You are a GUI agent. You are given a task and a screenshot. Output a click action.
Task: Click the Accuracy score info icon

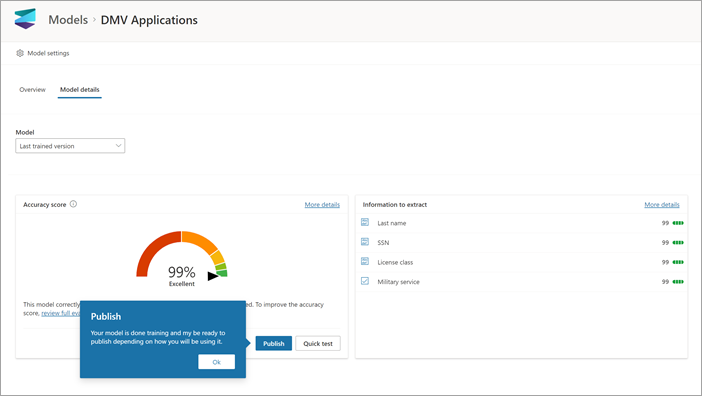[73, 204]
